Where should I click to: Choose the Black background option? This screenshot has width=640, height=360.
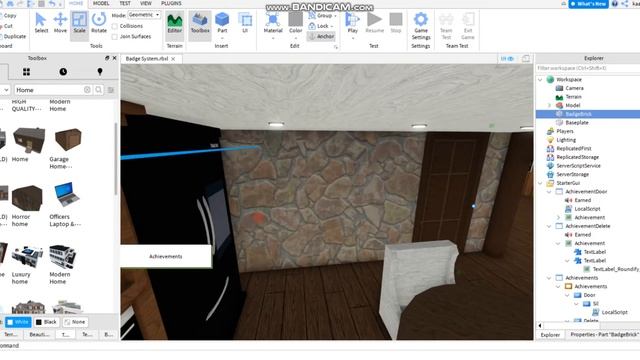coord(46,322)
